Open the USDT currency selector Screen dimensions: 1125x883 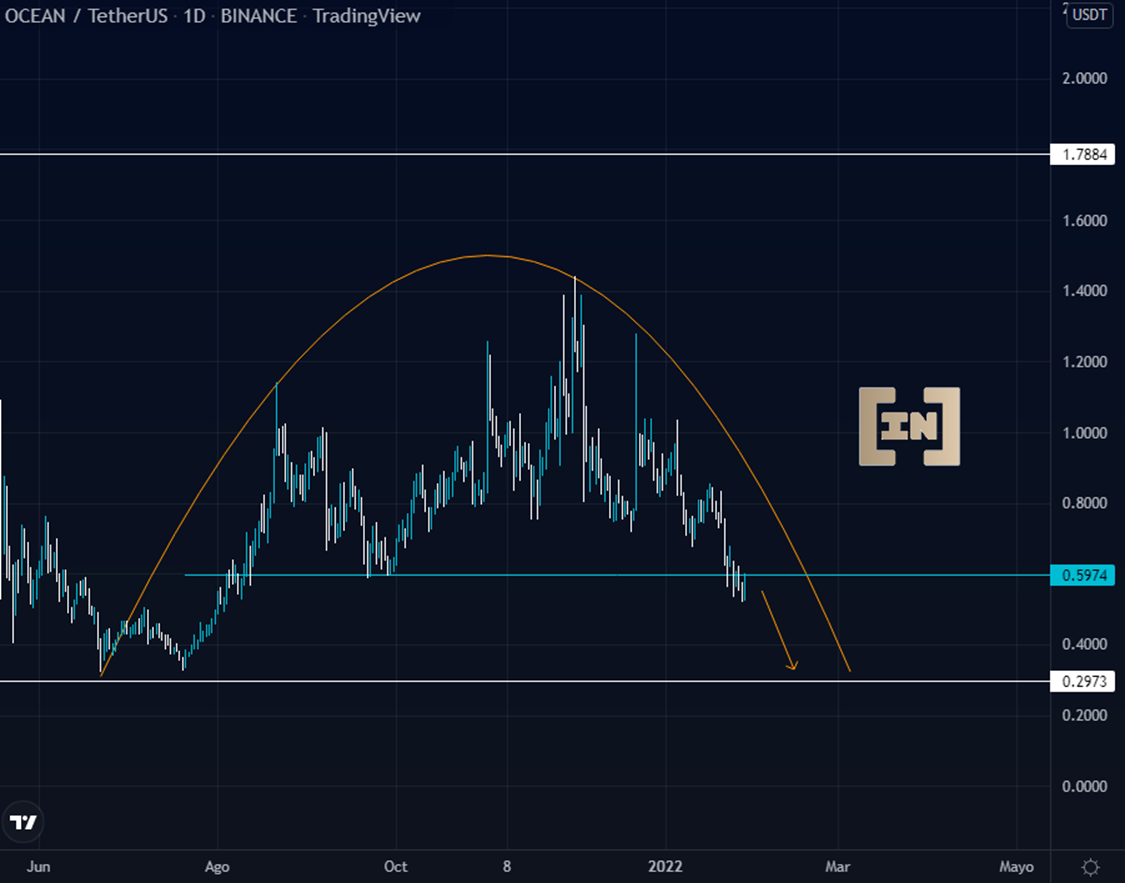[1090, 15]
